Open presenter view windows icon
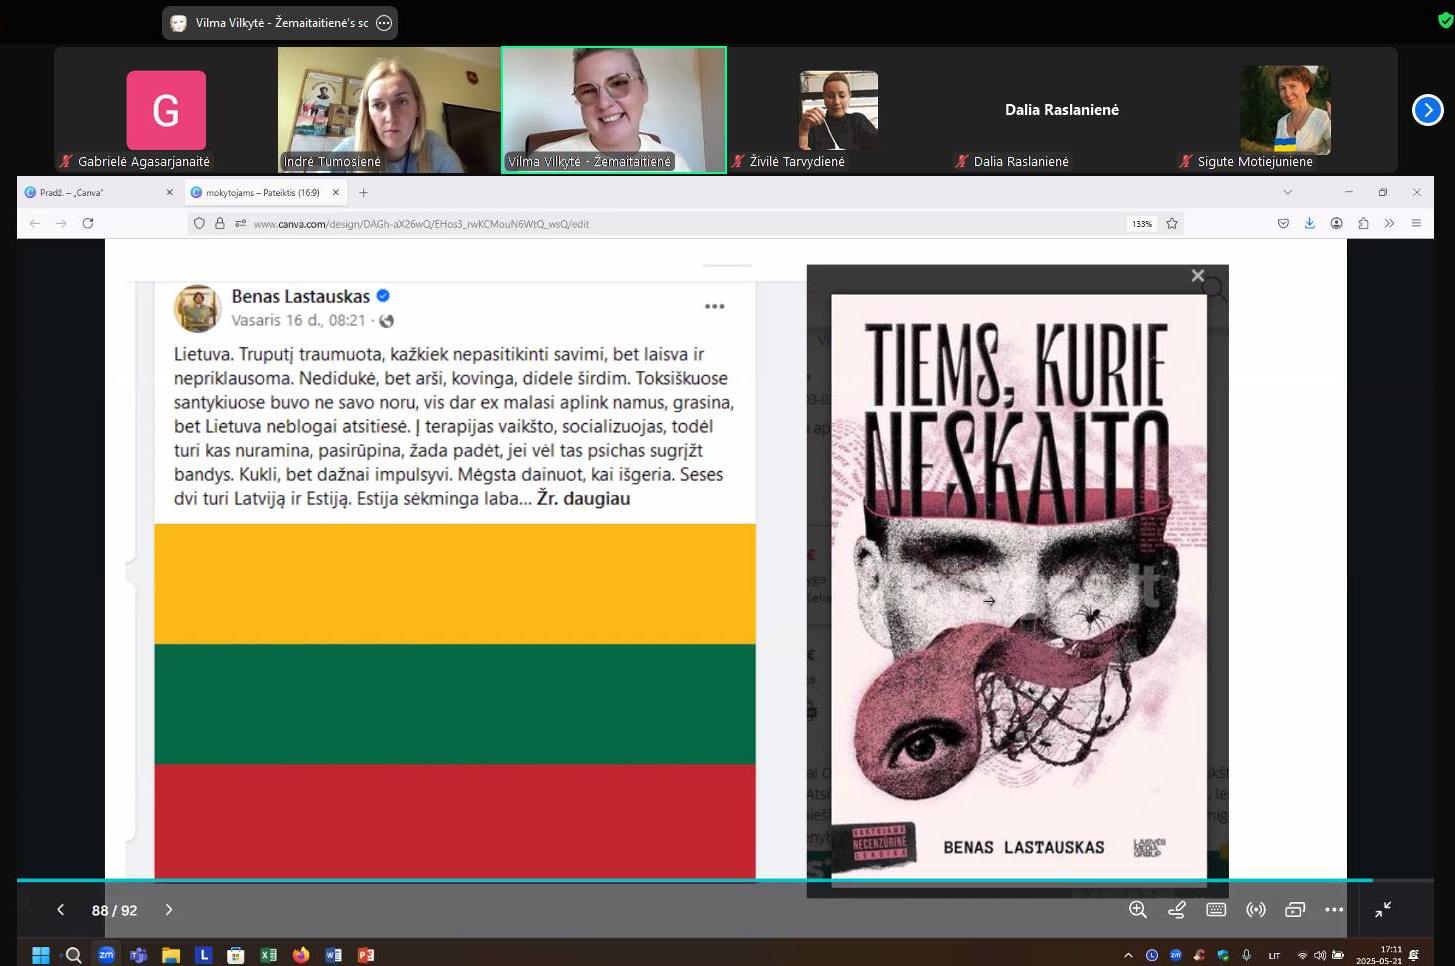 (x=1295, y=909)
